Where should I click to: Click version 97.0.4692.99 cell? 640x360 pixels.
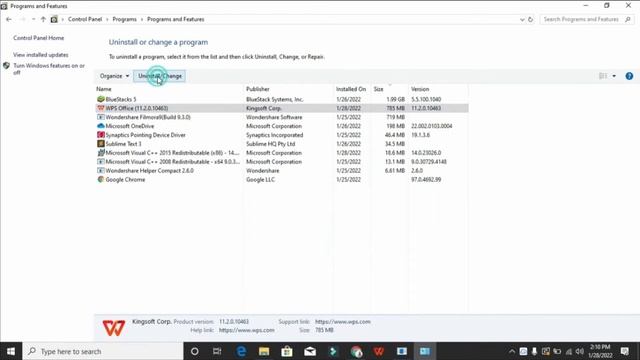pyautogui.click(x=426, y=180)
